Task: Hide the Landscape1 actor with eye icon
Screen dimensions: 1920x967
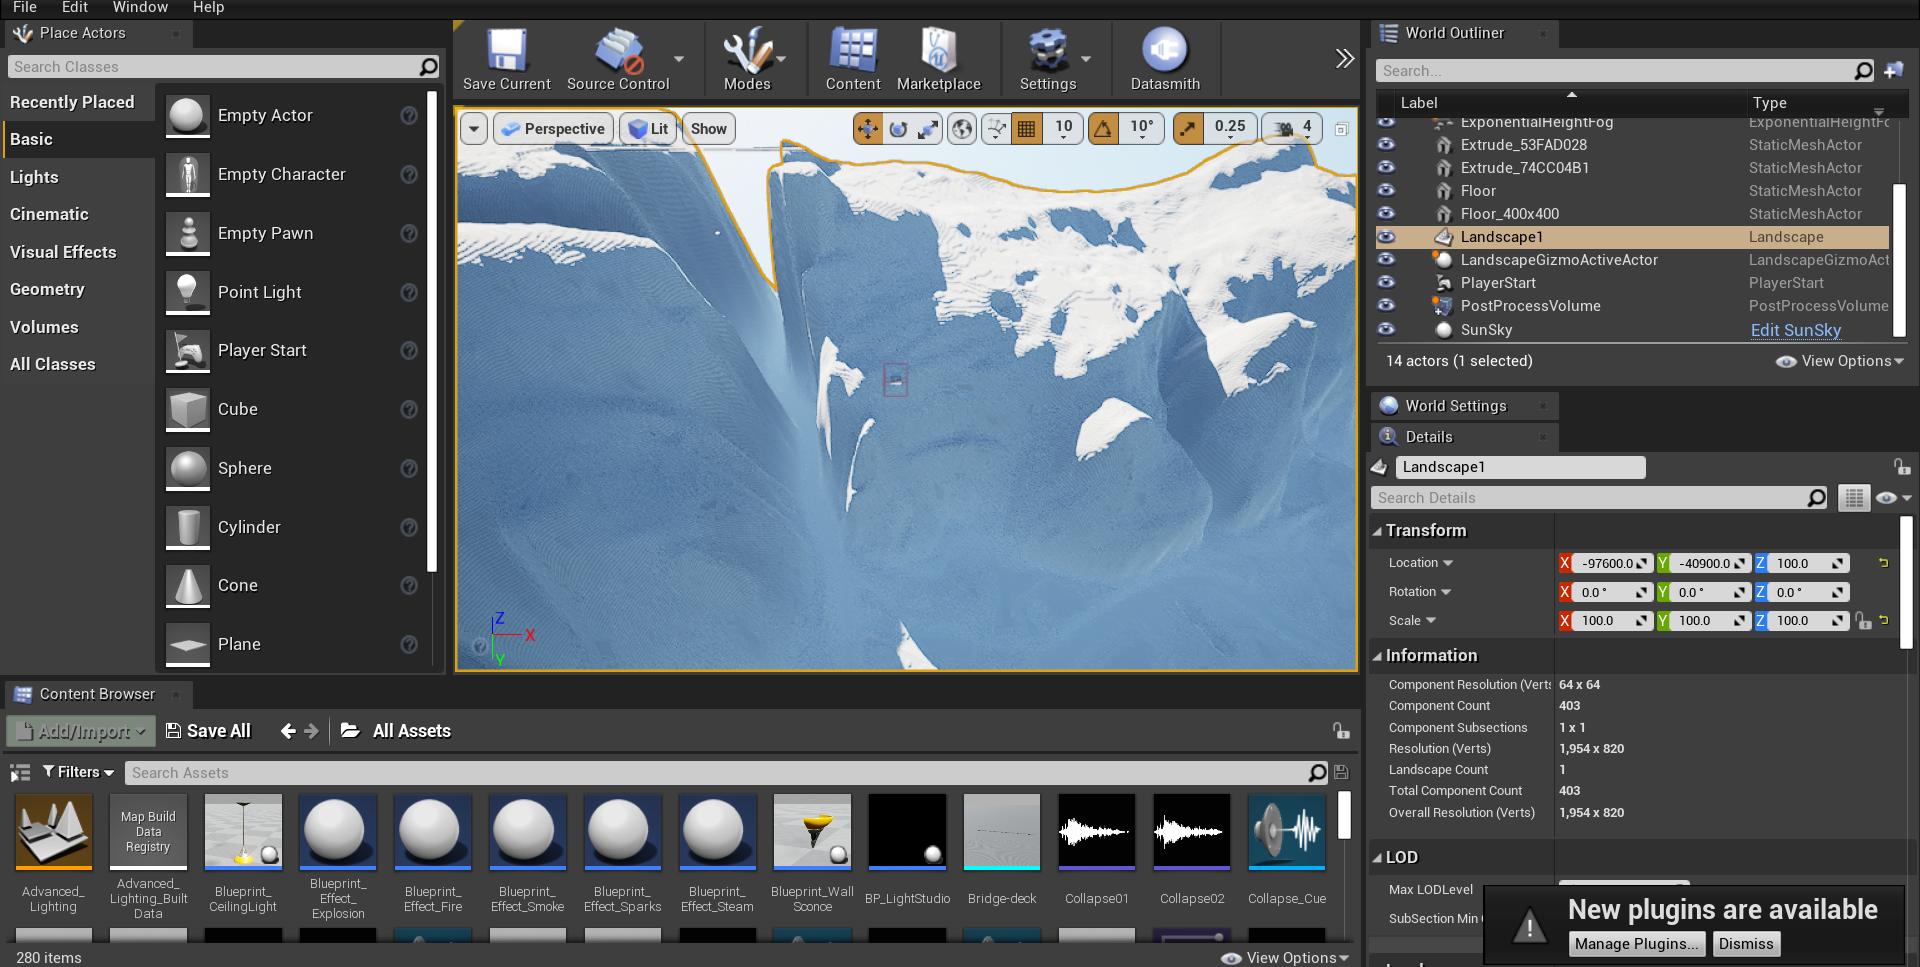Action: coord(1386,237)
